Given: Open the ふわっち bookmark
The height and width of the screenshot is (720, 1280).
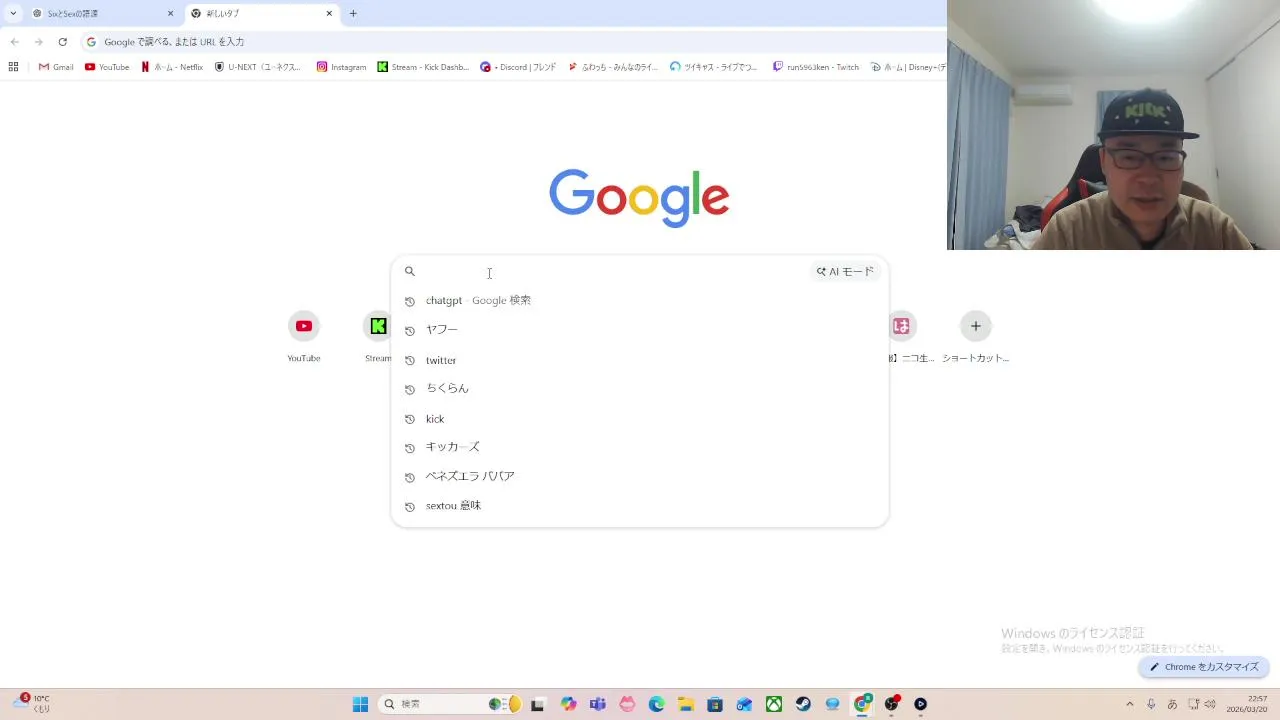Looking at the screenshot, I should pos(613,67).
